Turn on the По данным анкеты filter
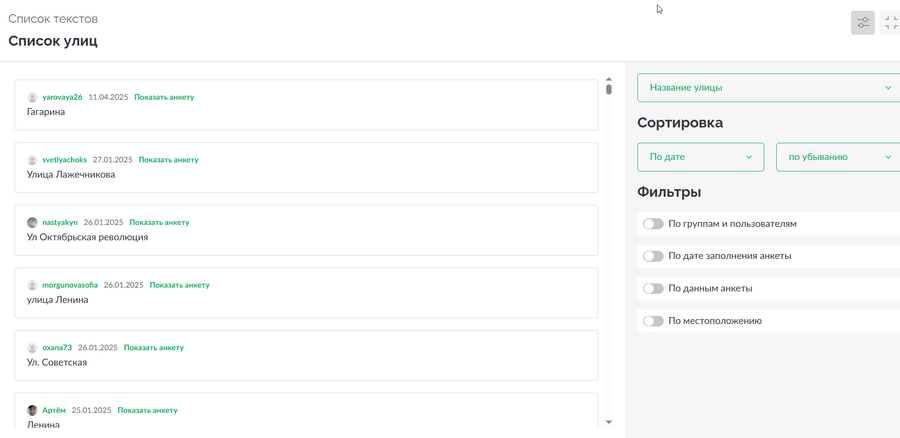 pyautogui.click(x=653, y=289)
